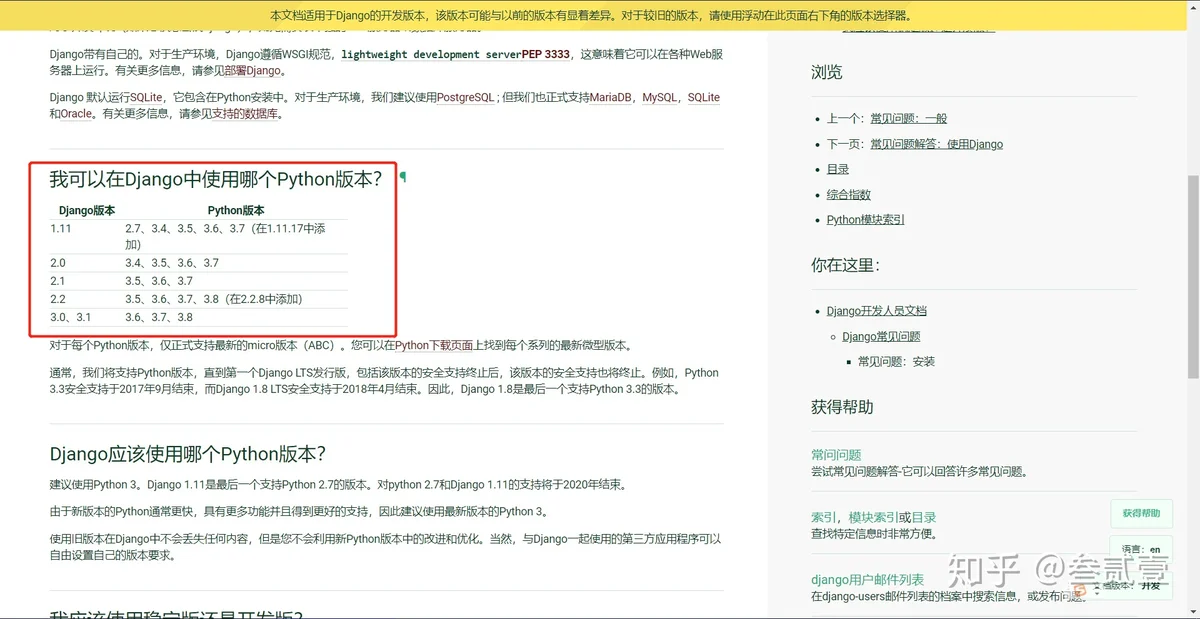Click the Python版本 column header
Image resolution: width=1200 pixels, height=619 pixels.
(x=236, y=211)
